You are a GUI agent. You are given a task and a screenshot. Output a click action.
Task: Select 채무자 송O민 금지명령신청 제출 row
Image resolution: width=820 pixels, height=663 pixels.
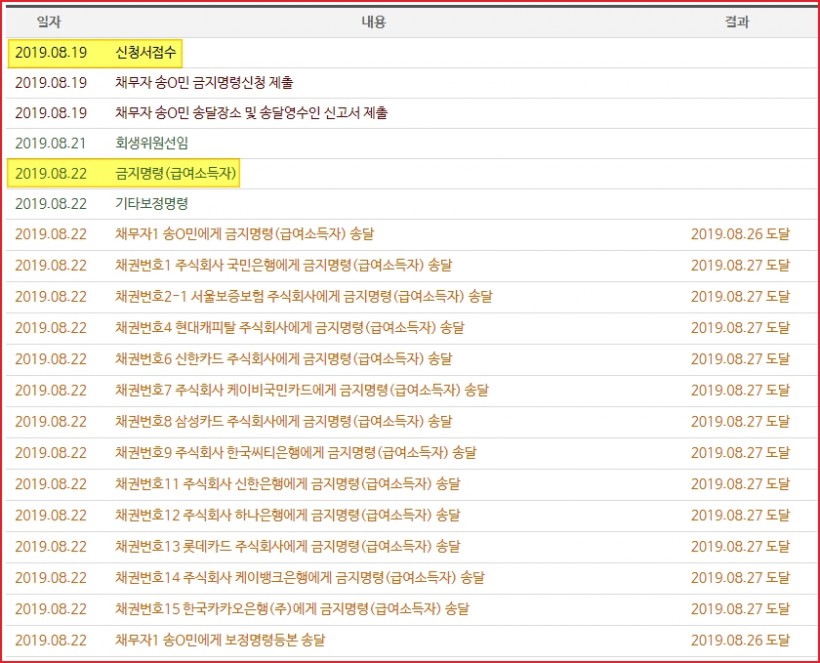[412, 83]
